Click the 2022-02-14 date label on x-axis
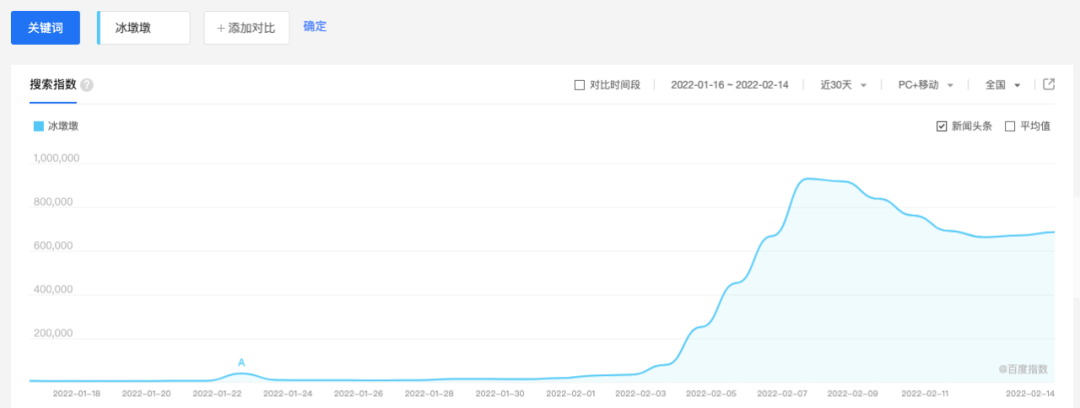The height and width of the screenshot is (408, 1080). [x=1030, y=394]
